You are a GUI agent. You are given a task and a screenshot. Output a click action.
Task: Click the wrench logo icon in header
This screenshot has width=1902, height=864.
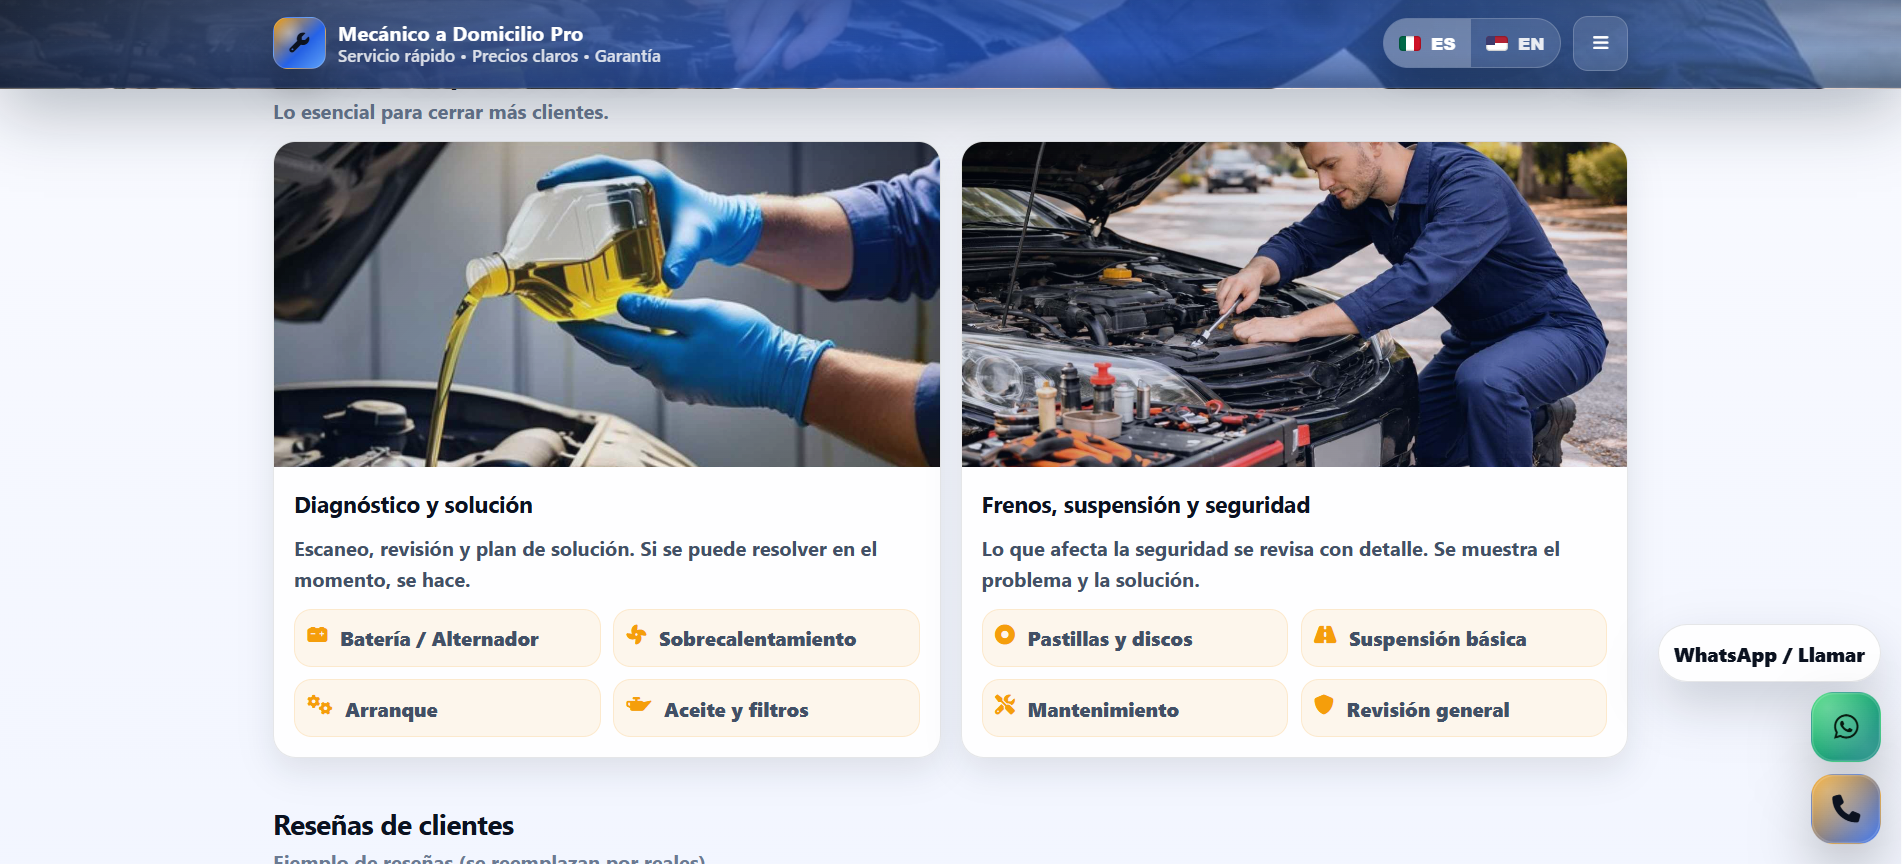tap(299, 43)
